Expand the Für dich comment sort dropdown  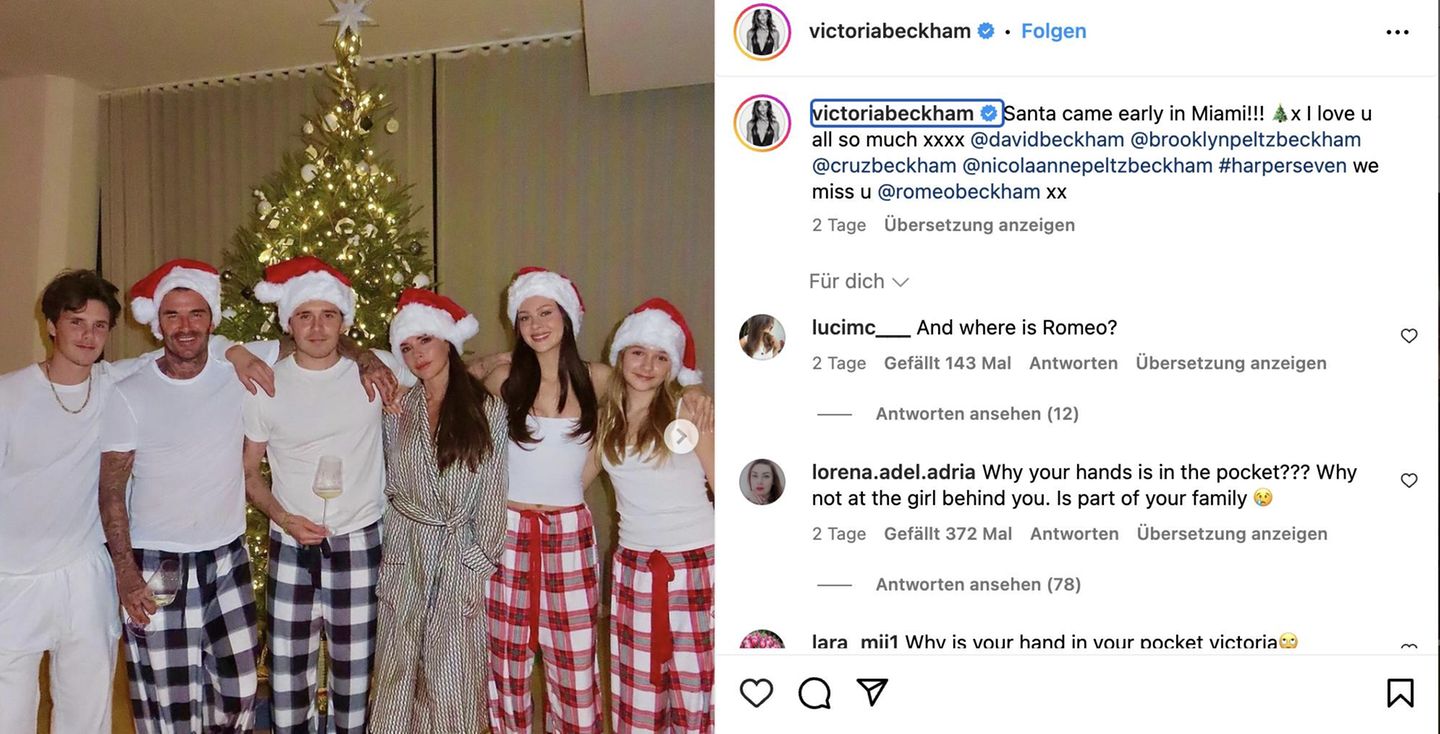coord(859,282)
